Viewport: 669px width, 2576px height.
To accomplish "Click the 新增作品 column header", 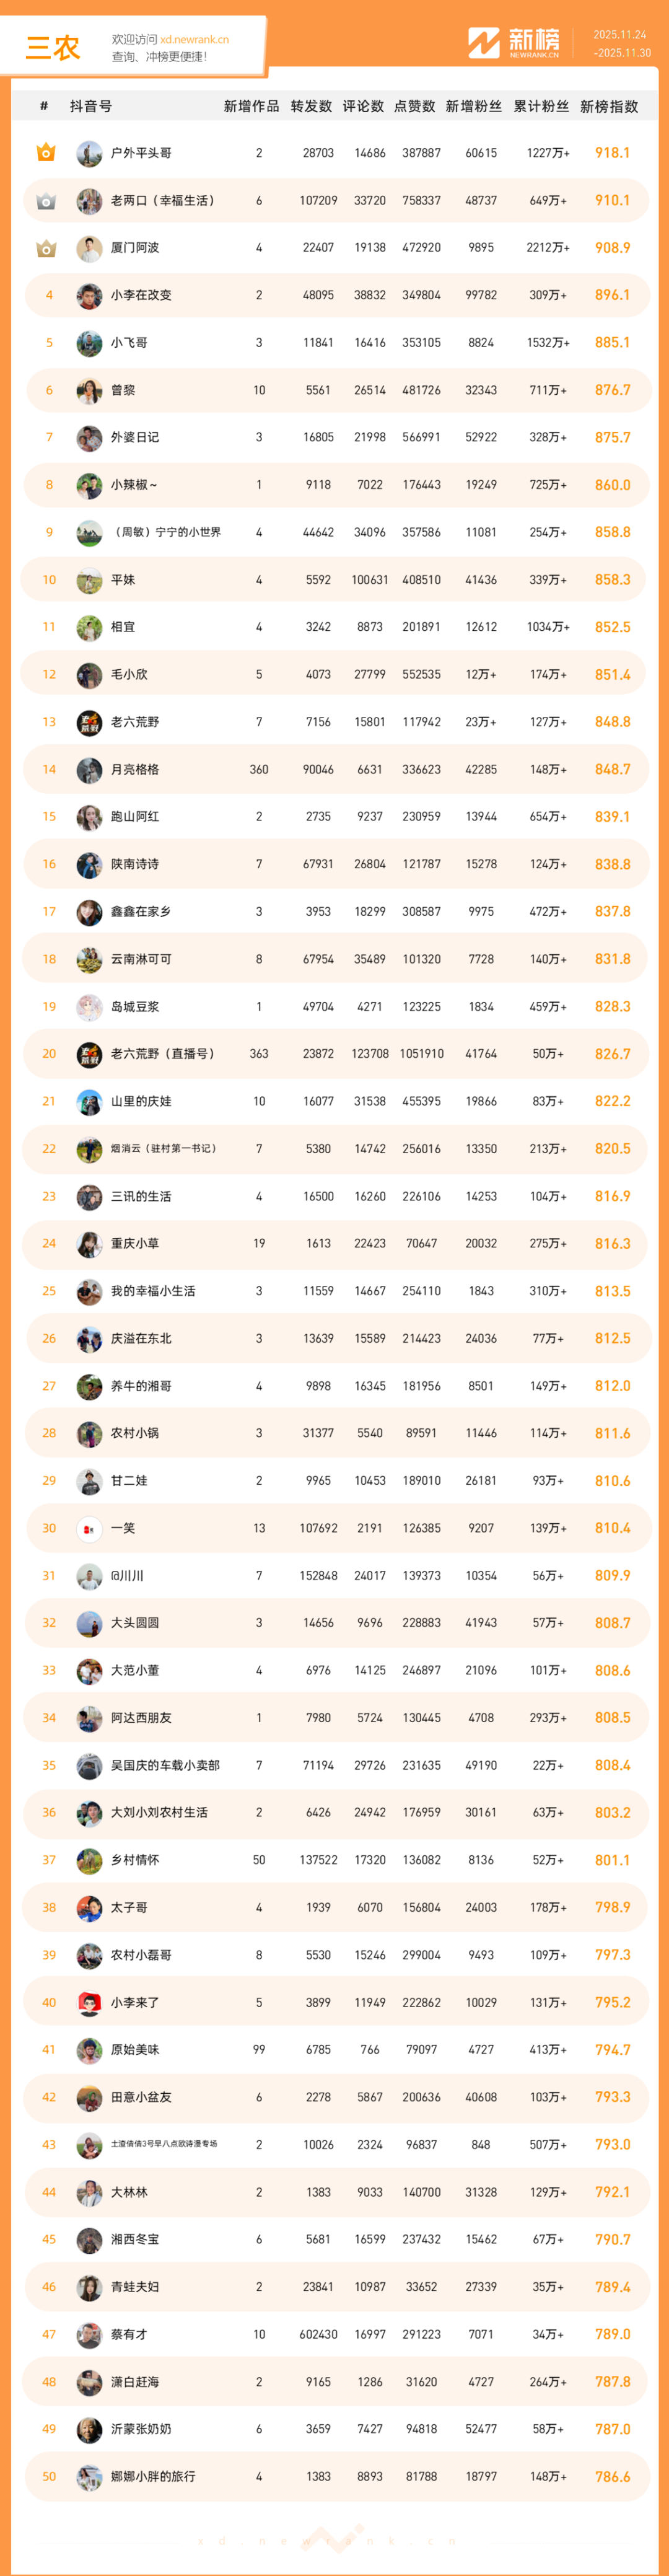I will click(x=251, y=106).
